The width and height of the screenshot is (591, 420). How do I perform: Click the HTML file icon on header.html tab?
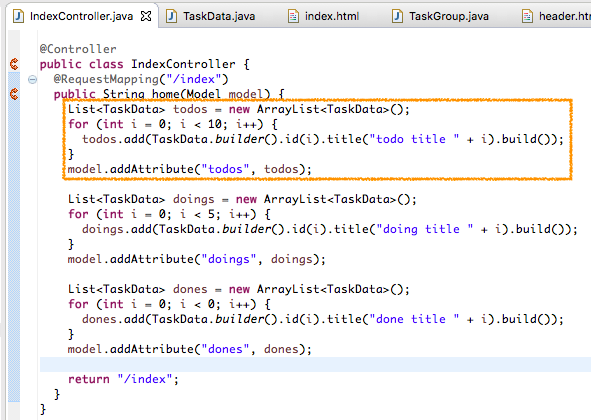(527, 16)
